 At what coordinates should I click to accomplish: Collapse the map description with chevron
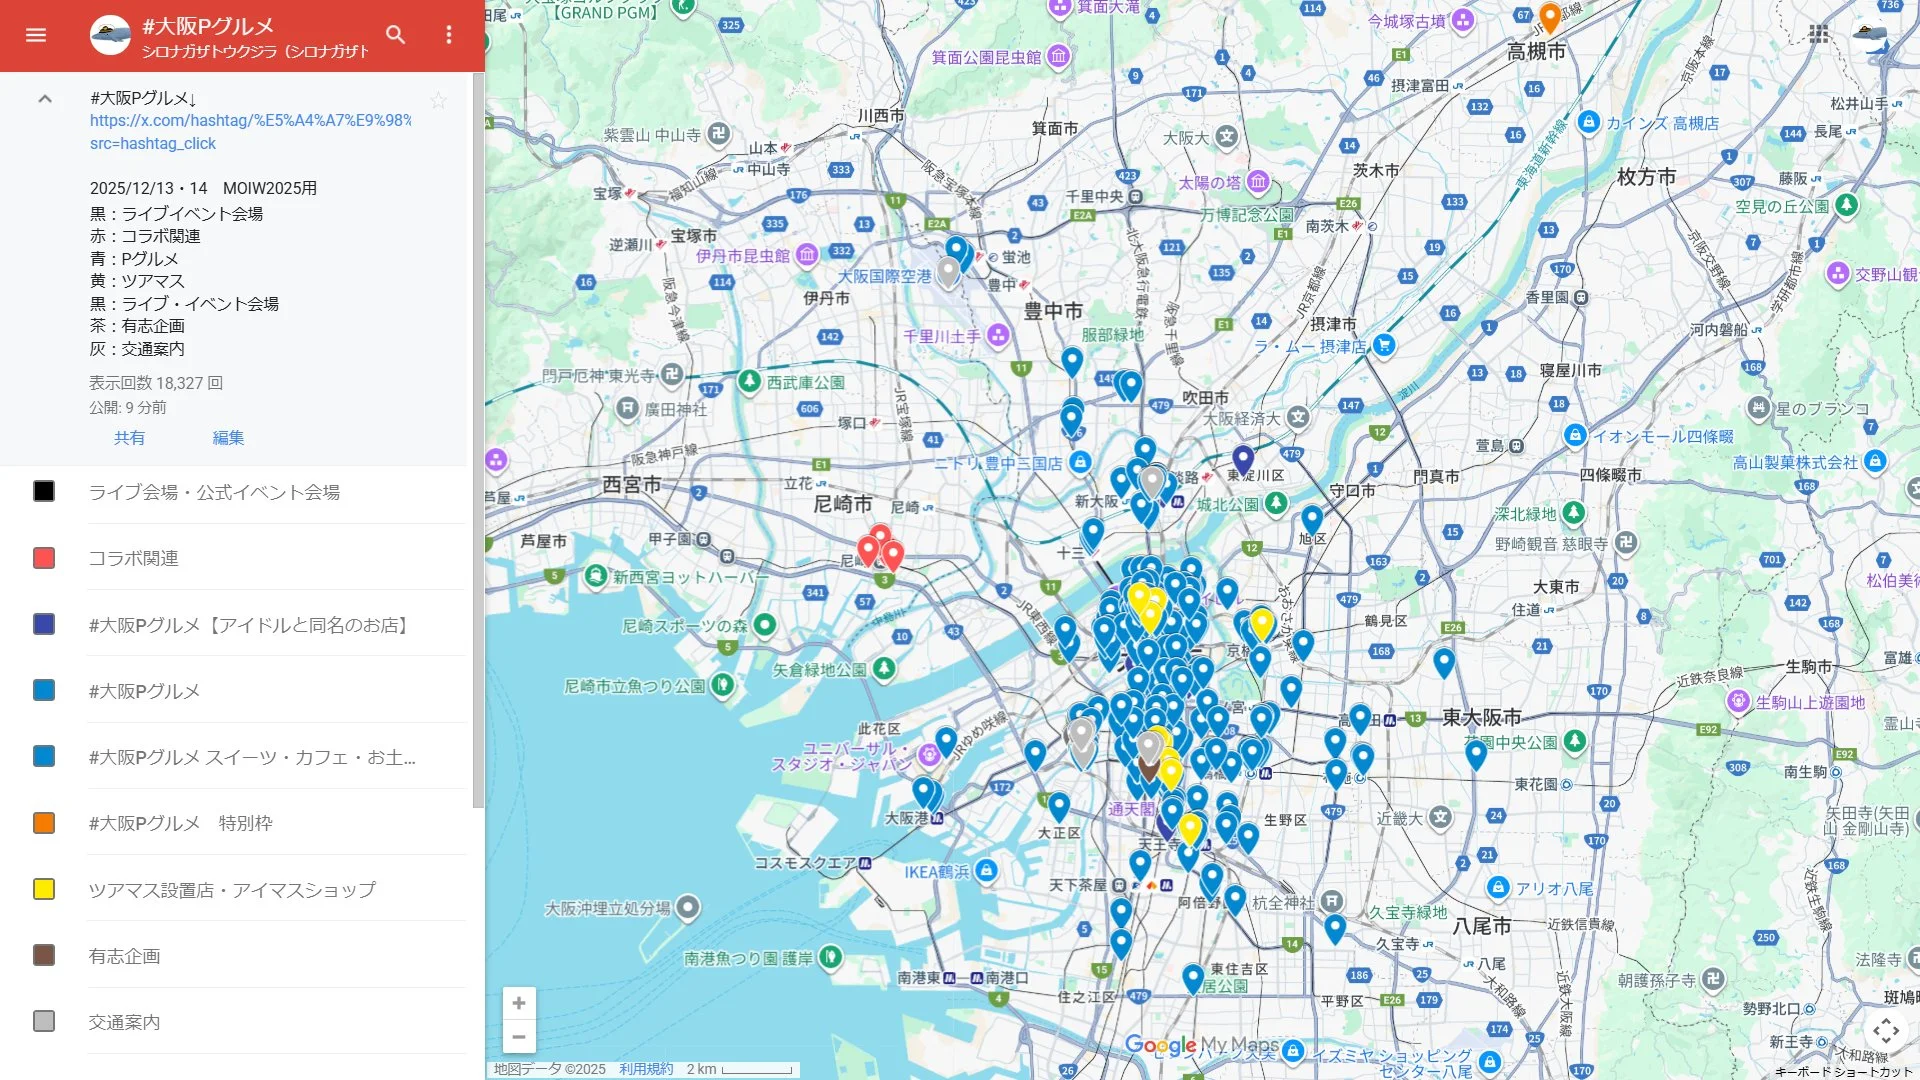(45, 99)
